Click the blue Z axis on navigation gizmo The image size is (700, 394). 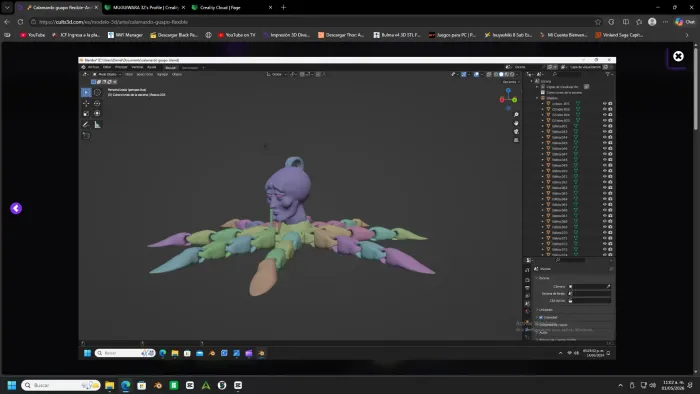click(x=508, y=91)
